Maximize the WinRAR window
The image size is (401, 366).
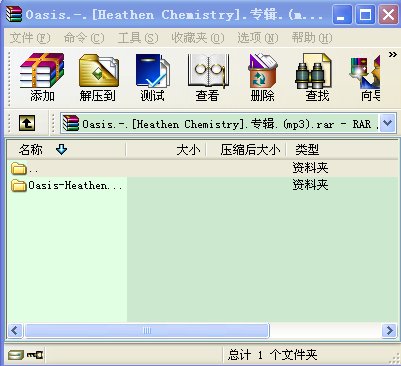click(x=365, y=15)
